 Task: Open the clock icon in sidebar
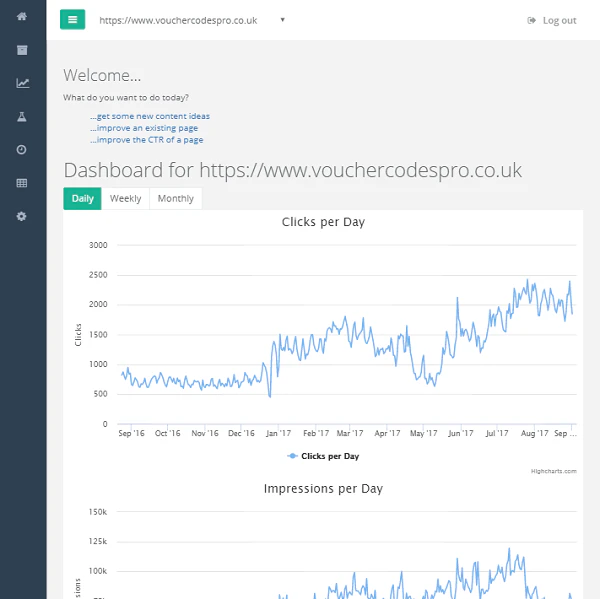pos(21,150)
